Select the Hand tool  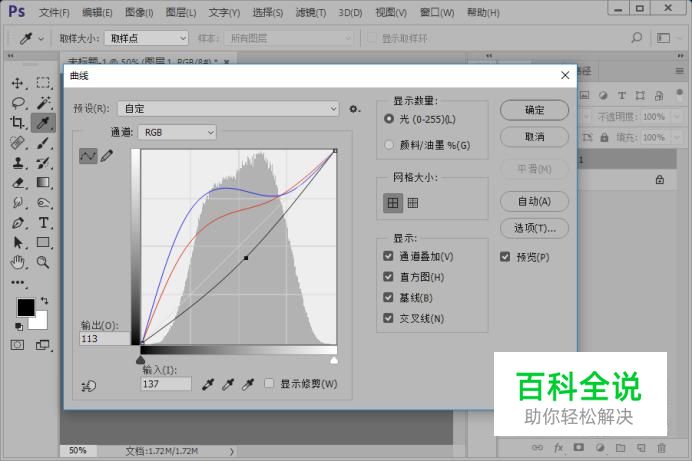pos(18,262)
